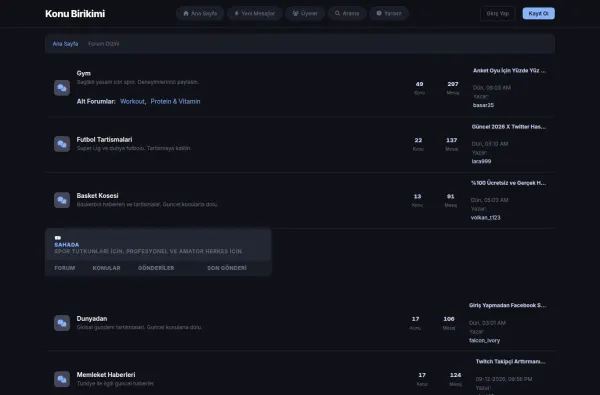Open the Yardım help nav item
This screenshot has height=395, width=600.
pos(389,13)
